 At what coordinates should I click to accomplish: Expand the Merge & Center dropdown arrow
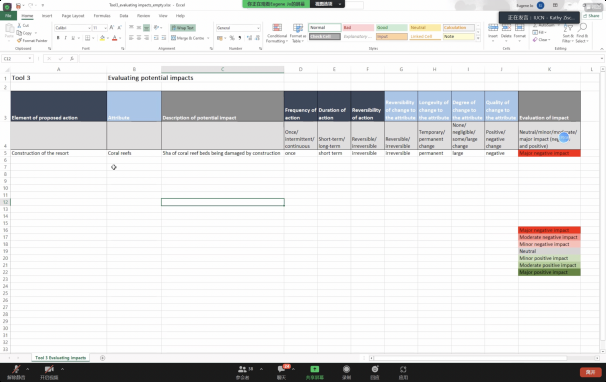[x=208, y=38]
